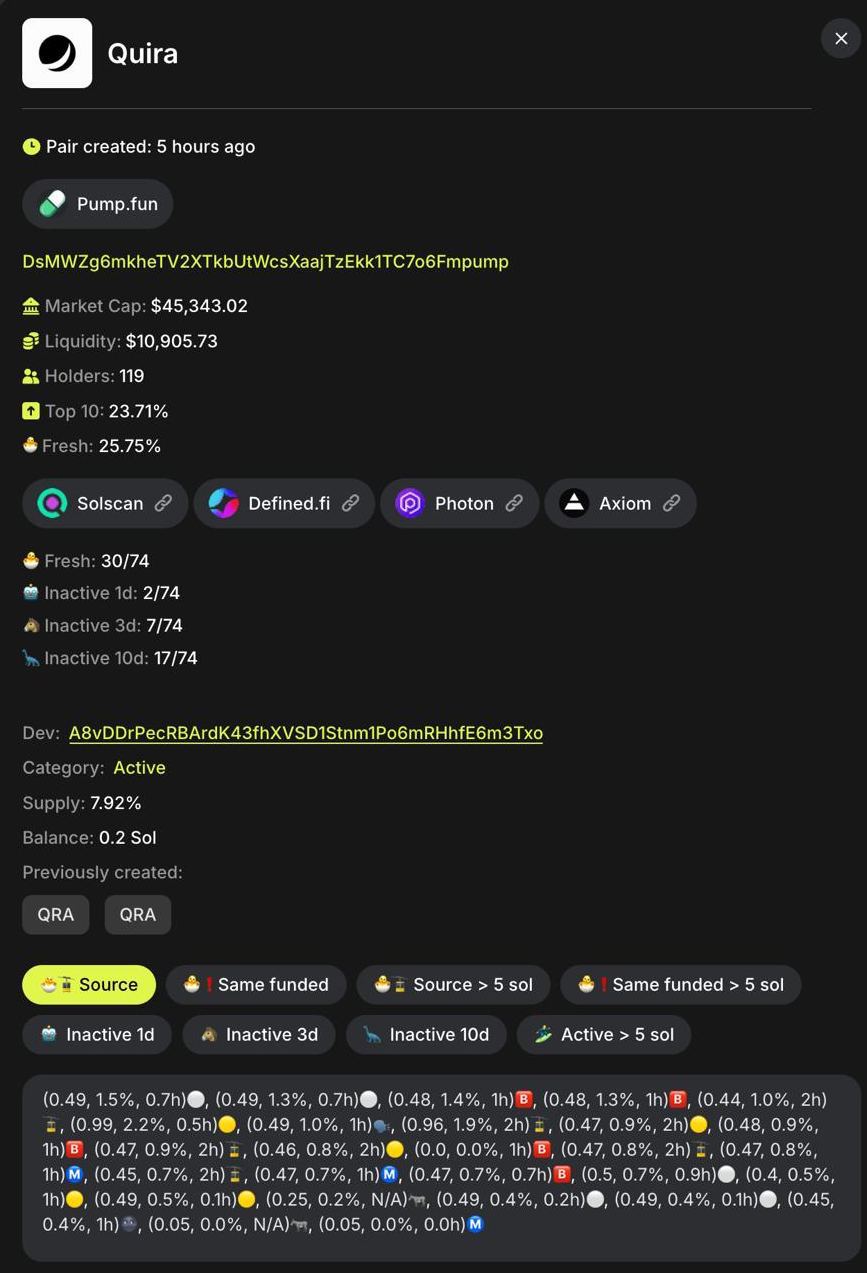Switch to the Inactive 10d filter
Image resolution: width=867 pixels, height=1273 pixels.
pyautogui.click(x=425, y=1035)
